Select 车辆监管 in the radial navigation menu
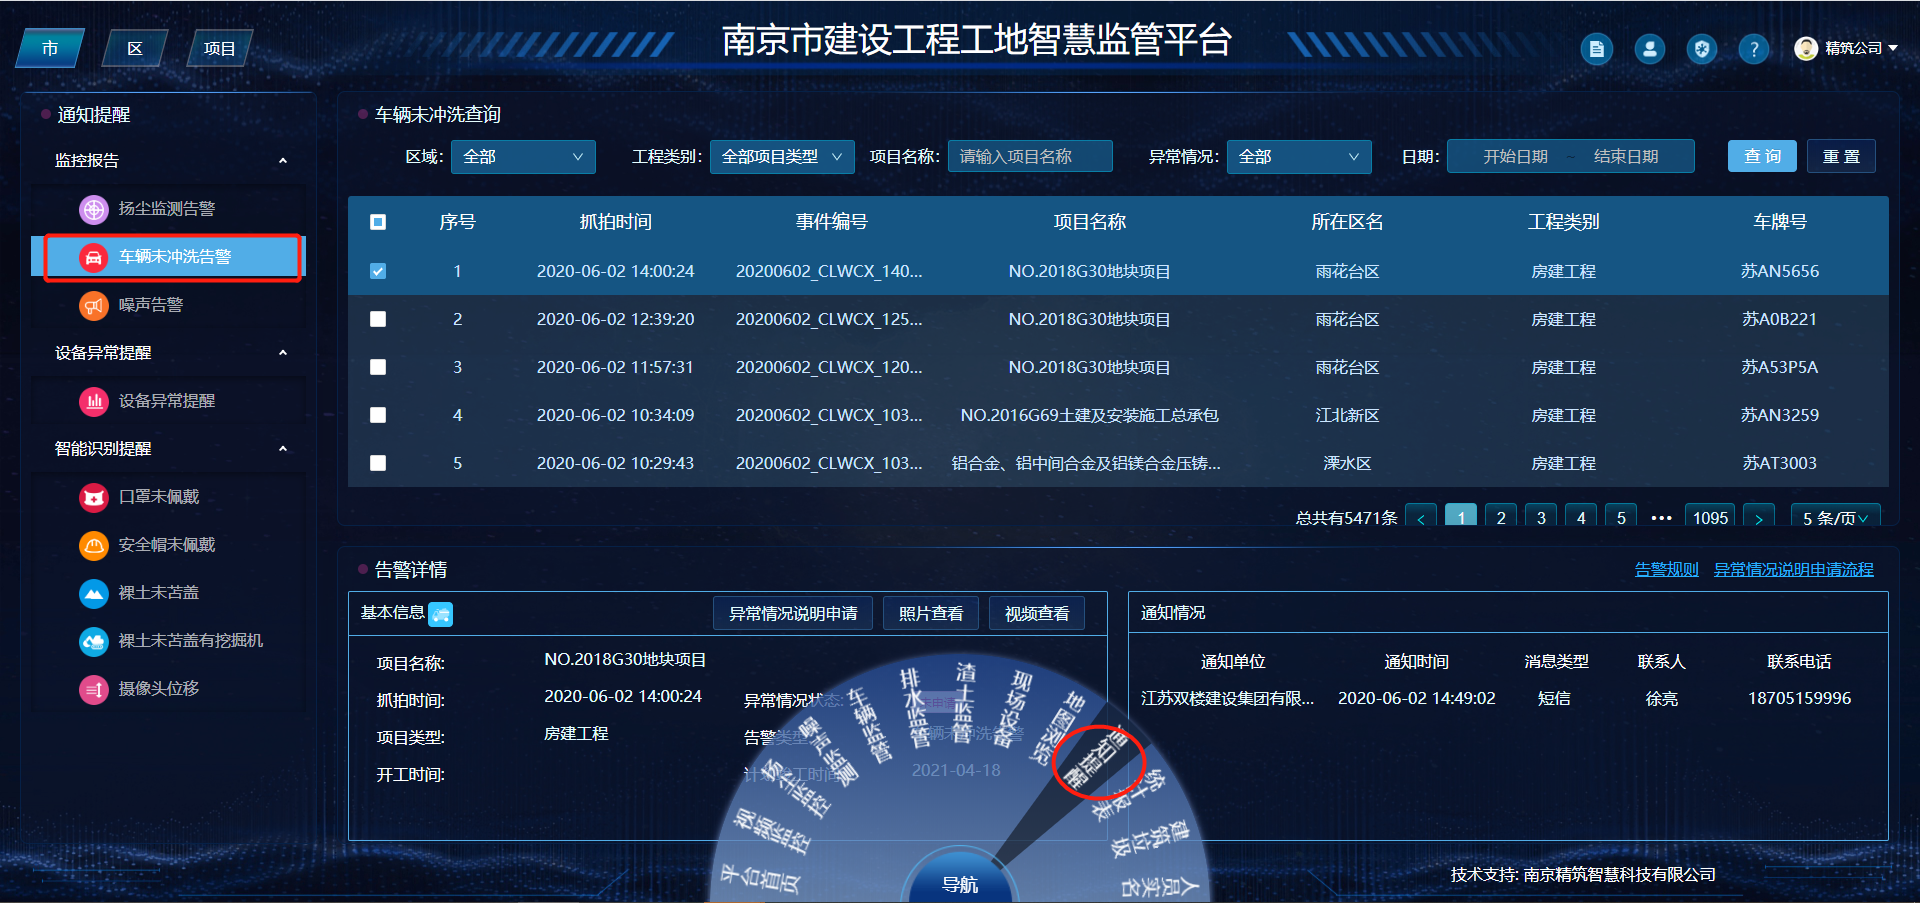This screenshot has width=1920, height=903. click(869, 725)
